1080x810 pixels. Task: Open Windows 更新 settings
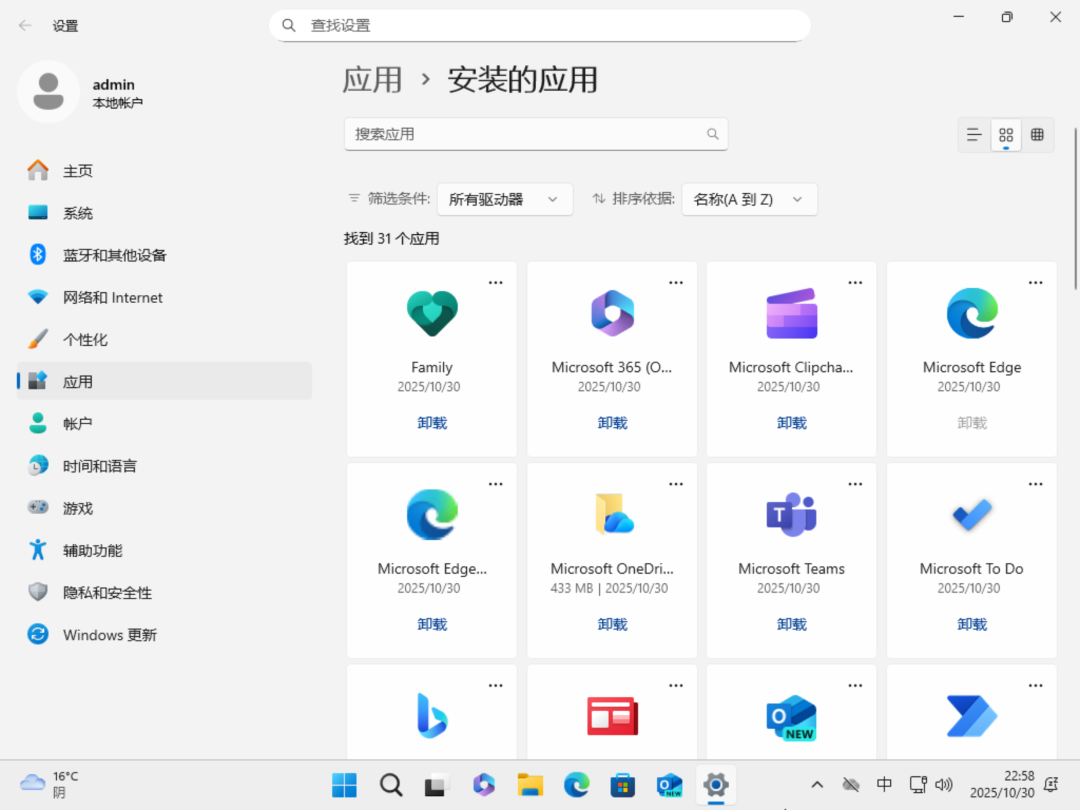pyautogui.click(x=165, y=635)
